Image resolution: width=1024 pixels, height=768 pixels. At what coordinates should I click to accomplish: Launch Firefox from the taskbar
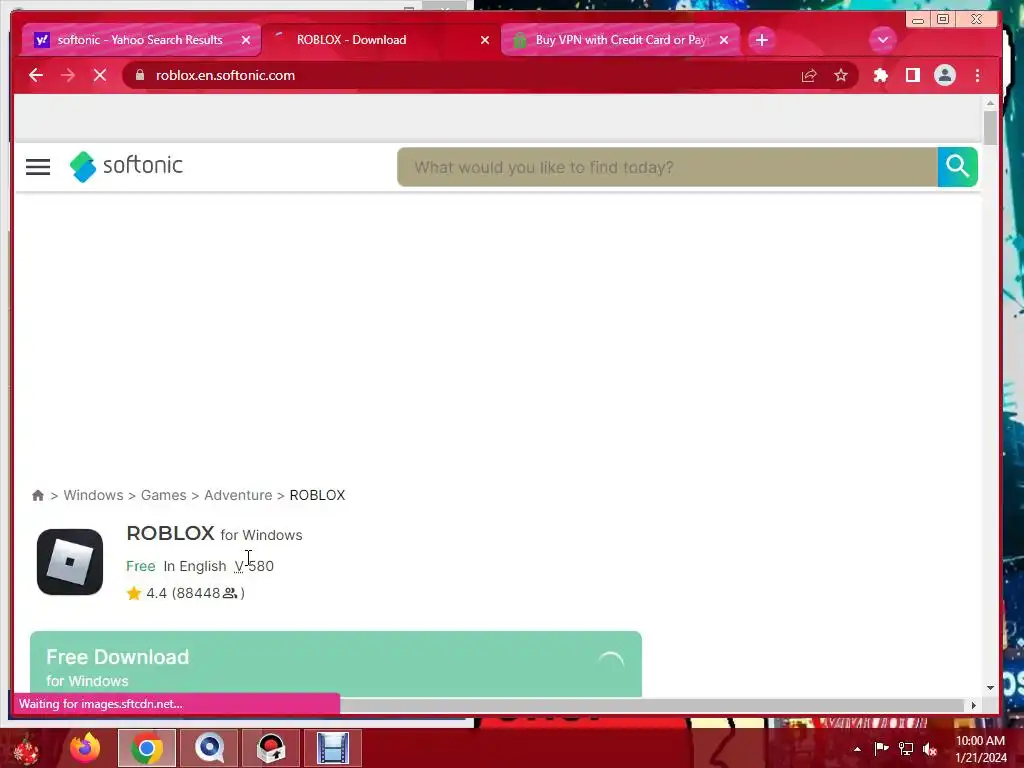pos(85,748)
